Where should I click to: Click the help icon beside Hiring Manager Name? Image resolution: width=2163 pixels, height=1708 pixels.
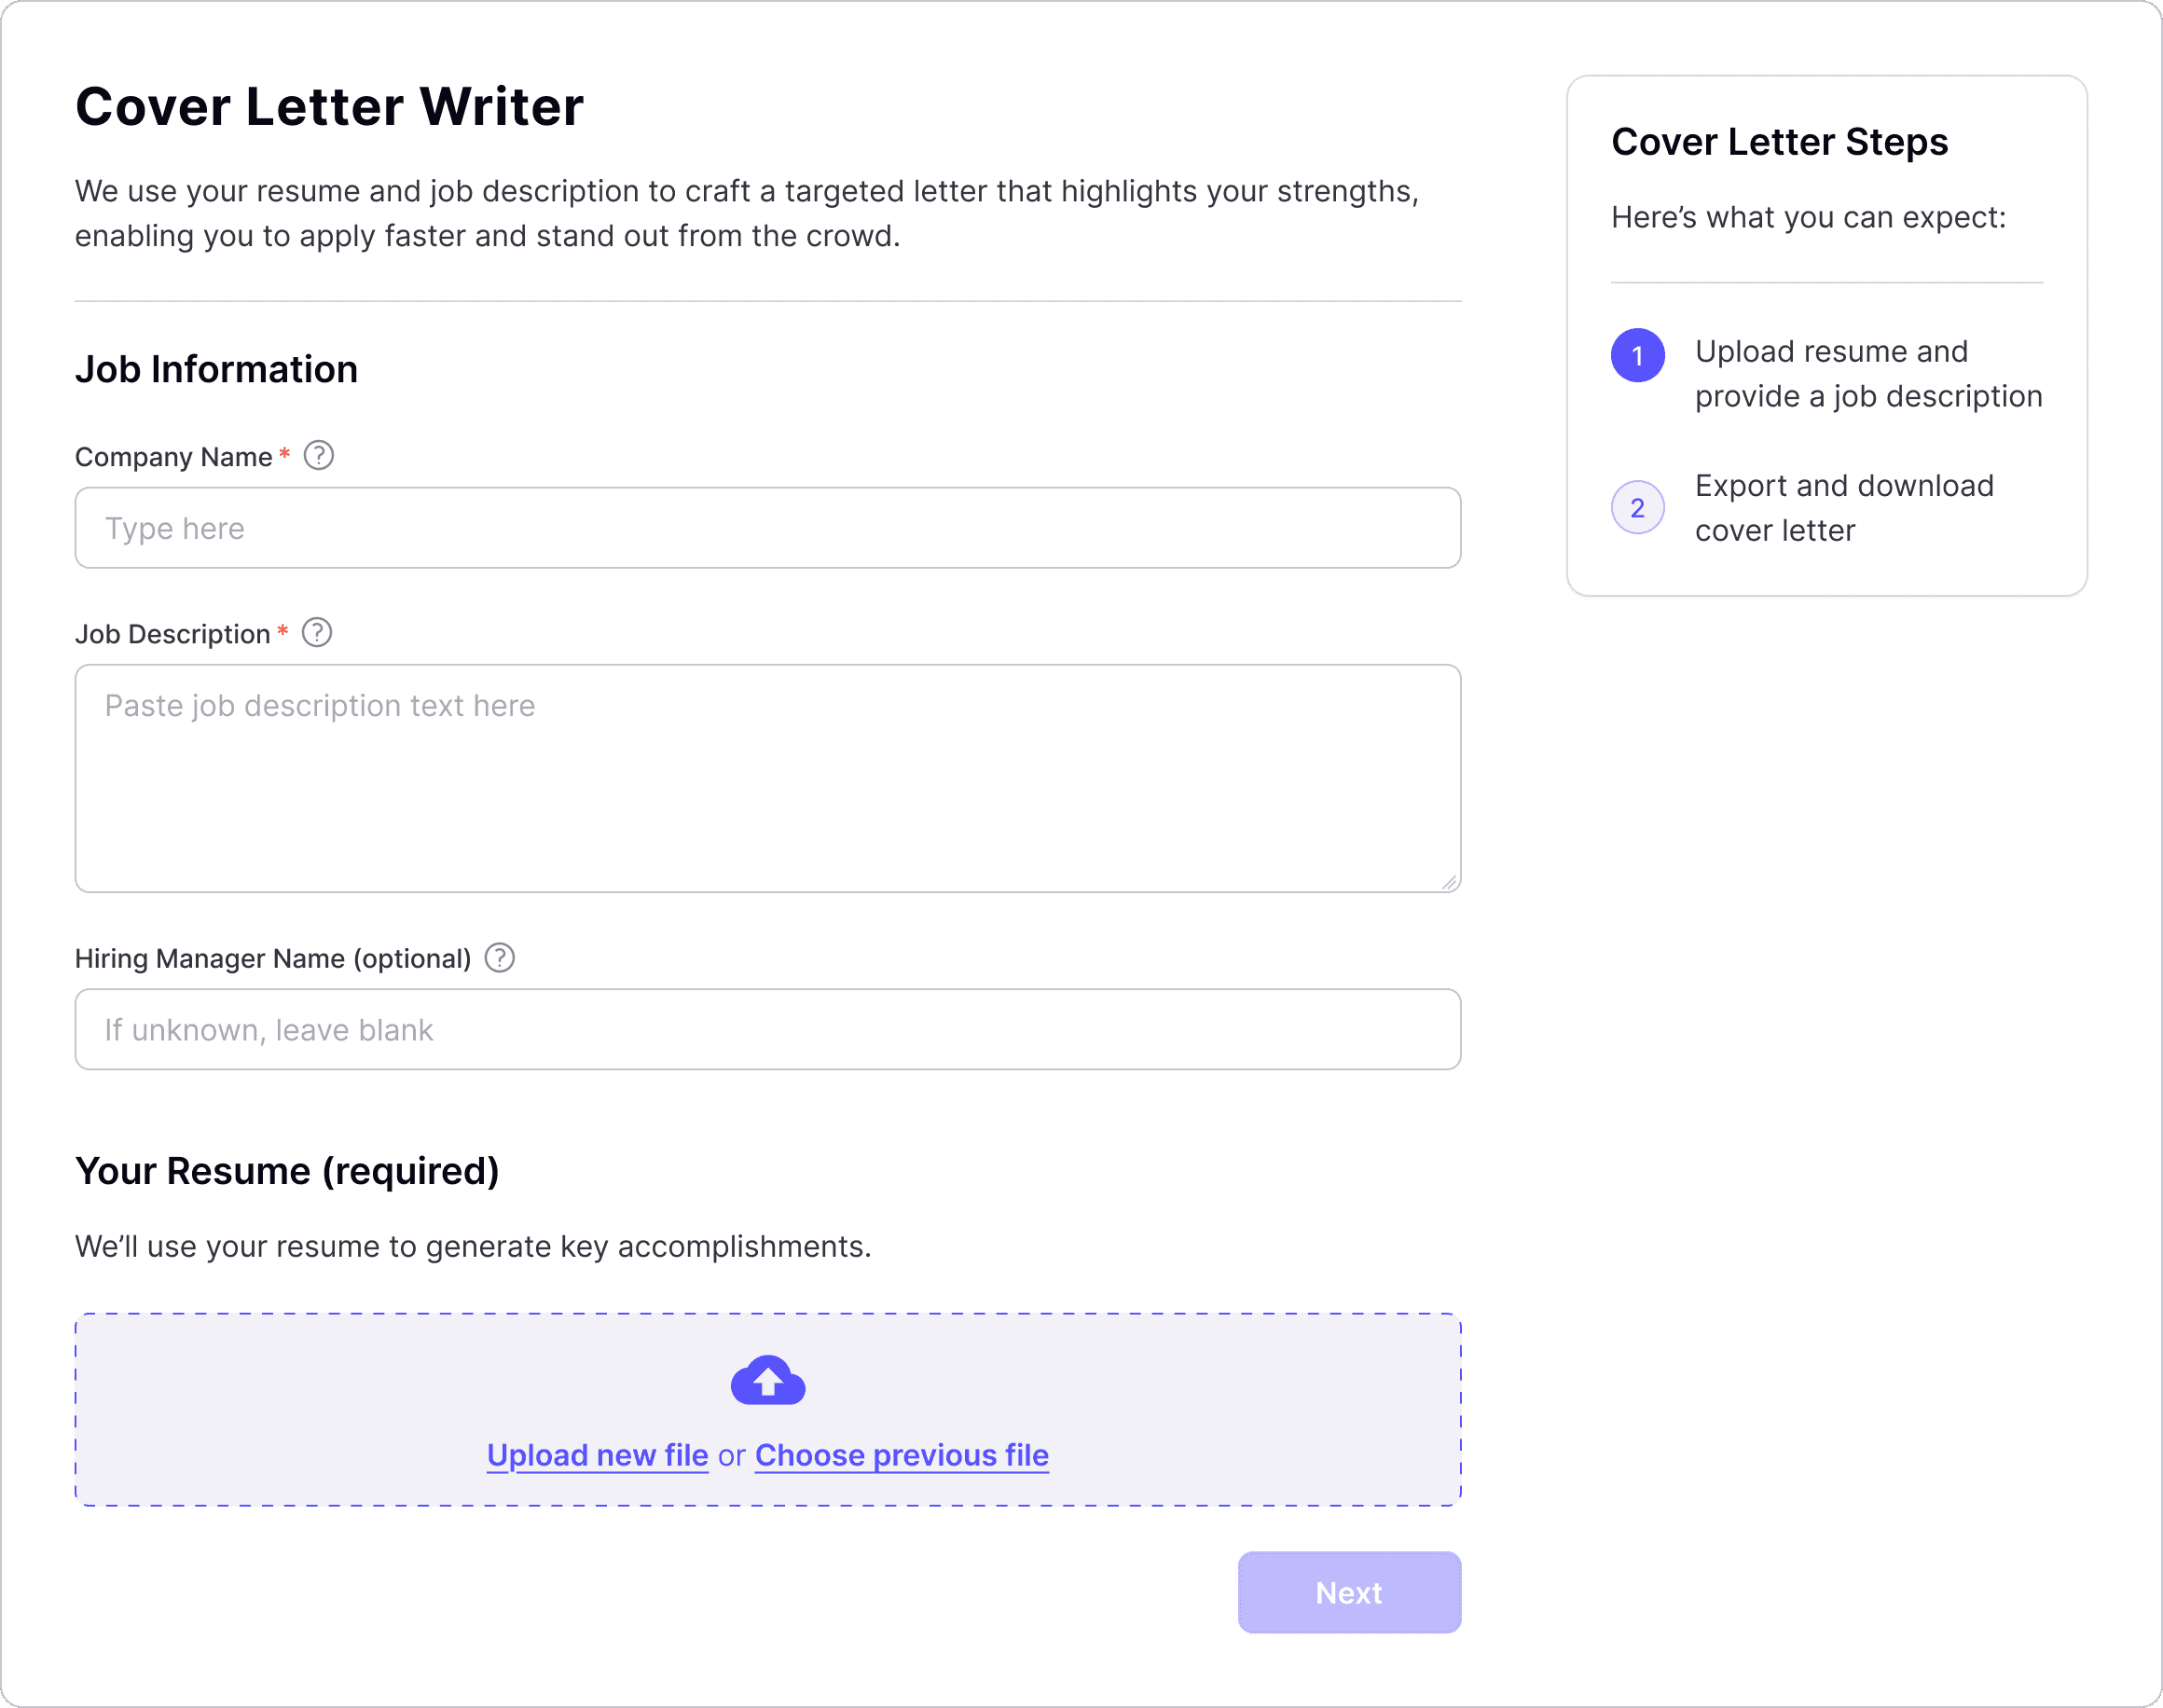tap(499, 958)
